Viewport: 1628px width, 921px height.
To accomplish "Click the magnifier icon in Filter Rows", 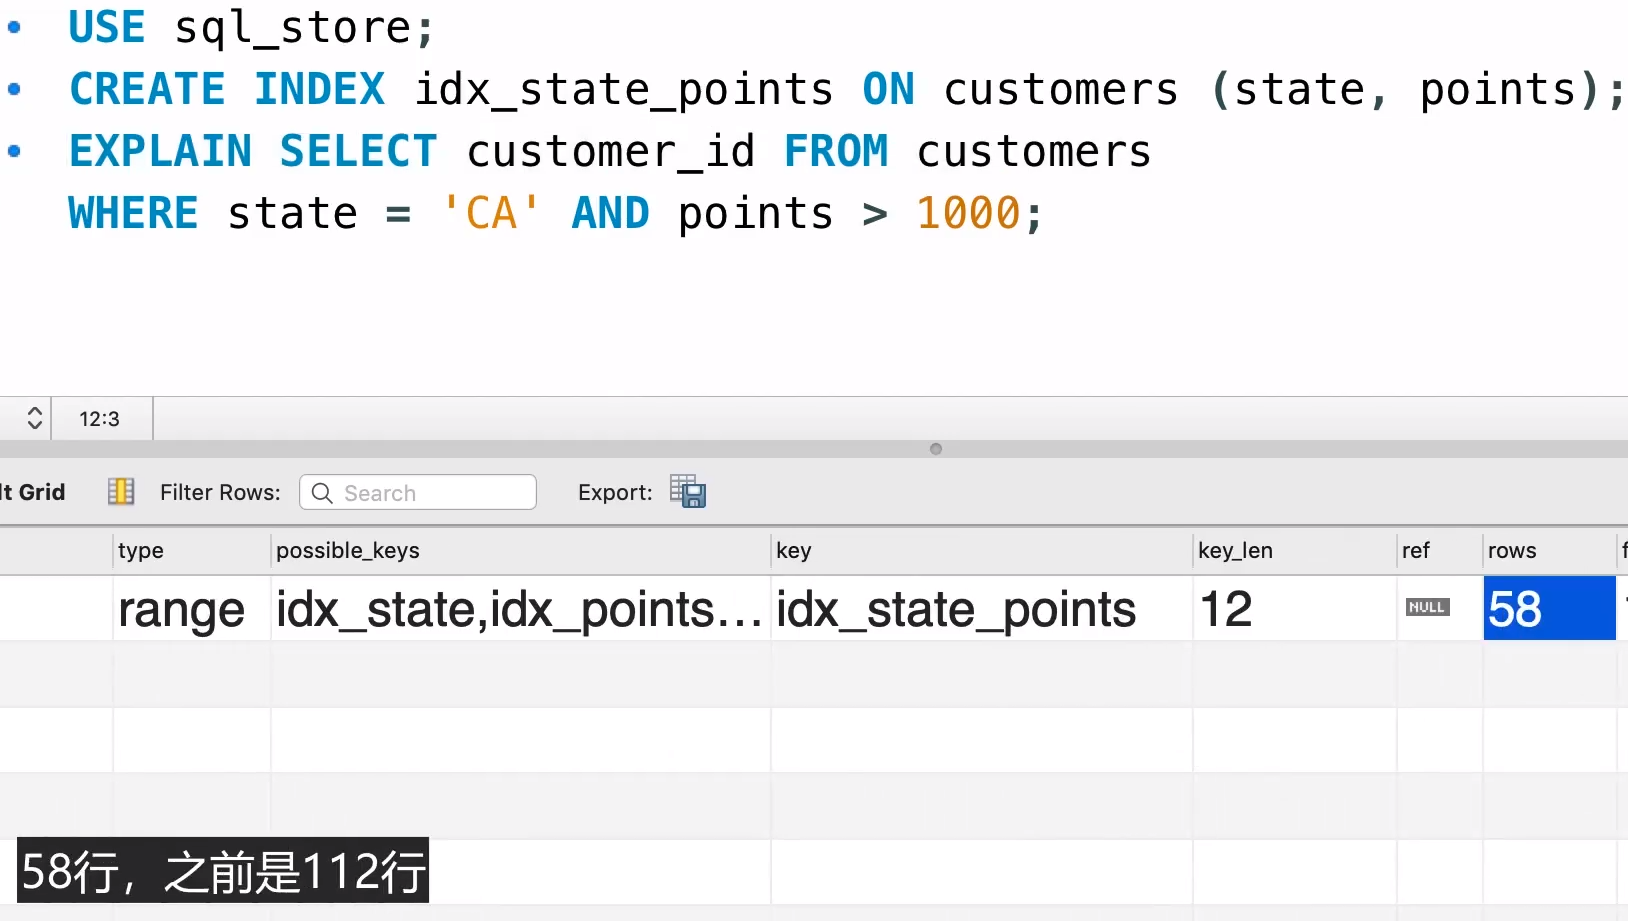I will click(x=322, y=493).
